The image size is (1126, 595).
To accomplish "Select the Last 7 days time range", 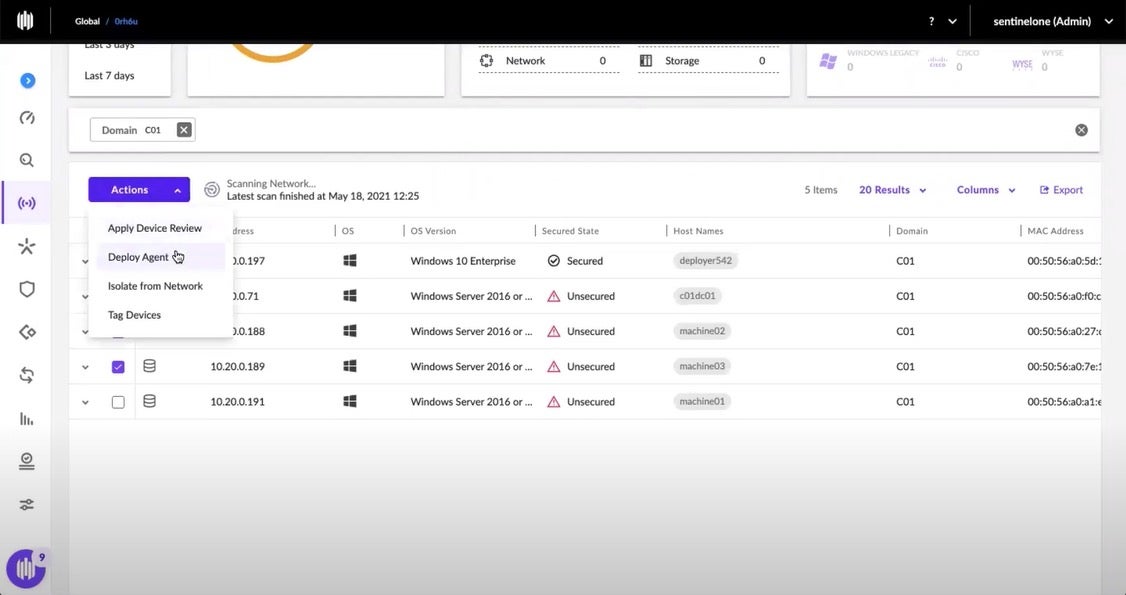I will pyautogui.click(x=109, y=76).
